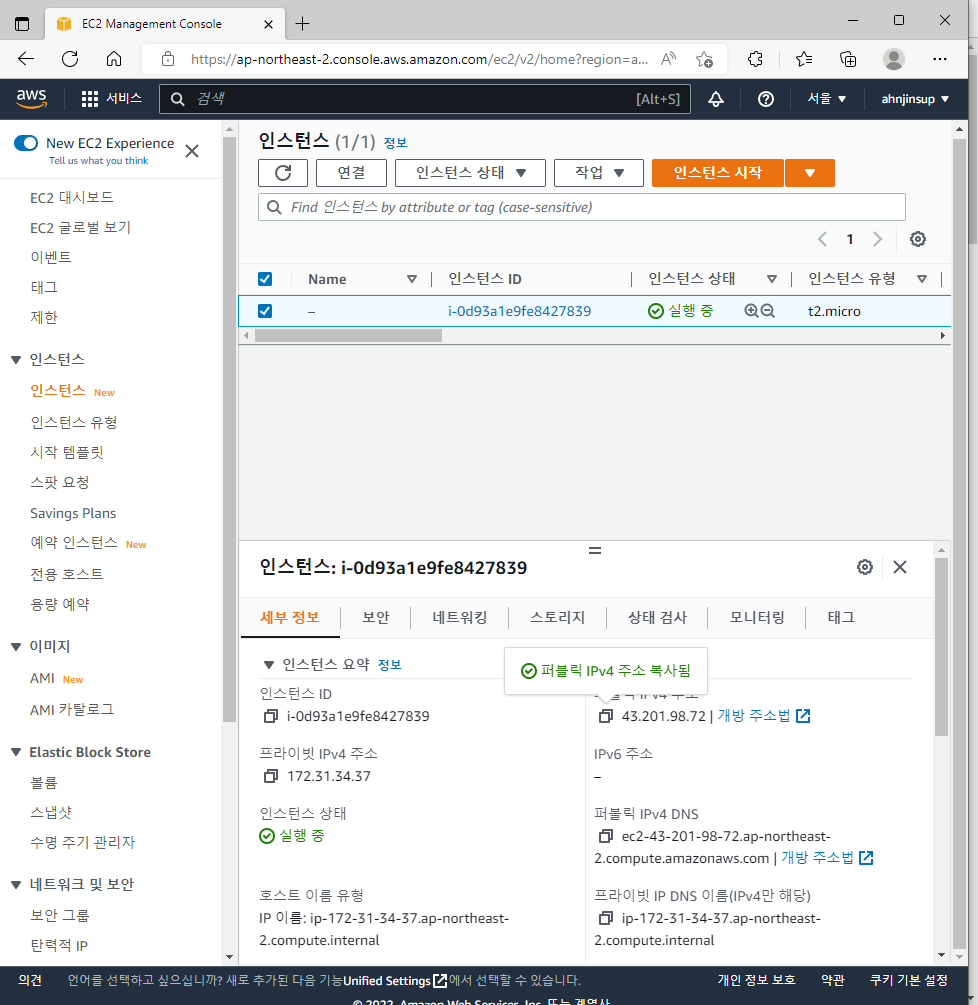Switch to the 네트워킹 tab
The image size is (978, 1005).
[x=460, y=617]
